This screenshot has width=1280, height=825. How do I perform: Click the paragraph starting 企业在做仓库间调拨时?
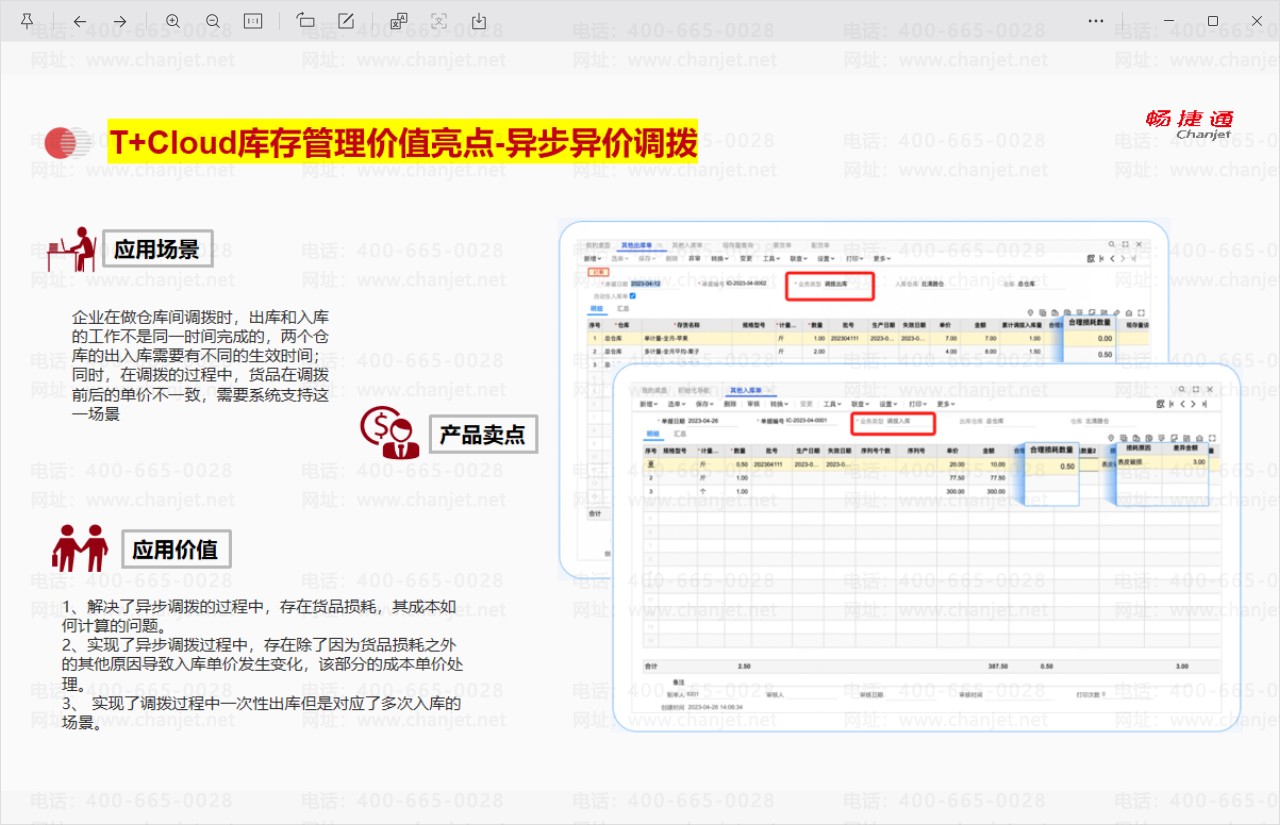[x=200, y=365]
